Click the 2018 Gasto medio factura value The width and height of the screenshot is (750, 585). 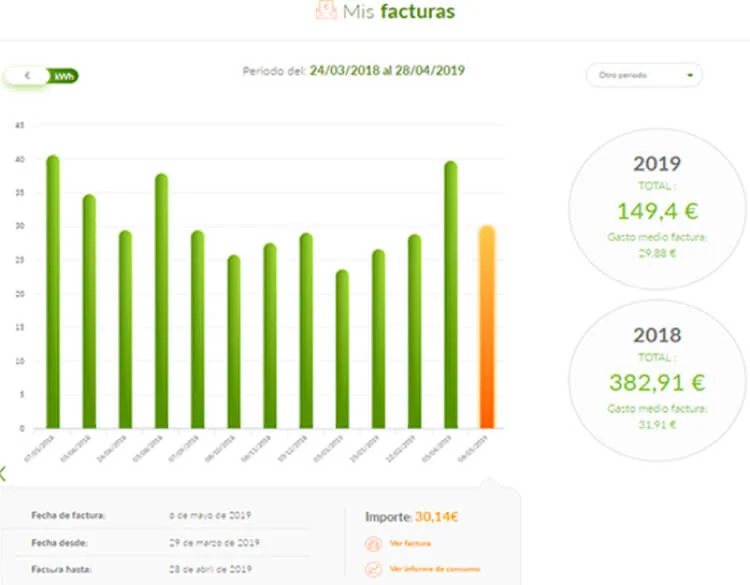pyautogui.click(x=657, y=425)
